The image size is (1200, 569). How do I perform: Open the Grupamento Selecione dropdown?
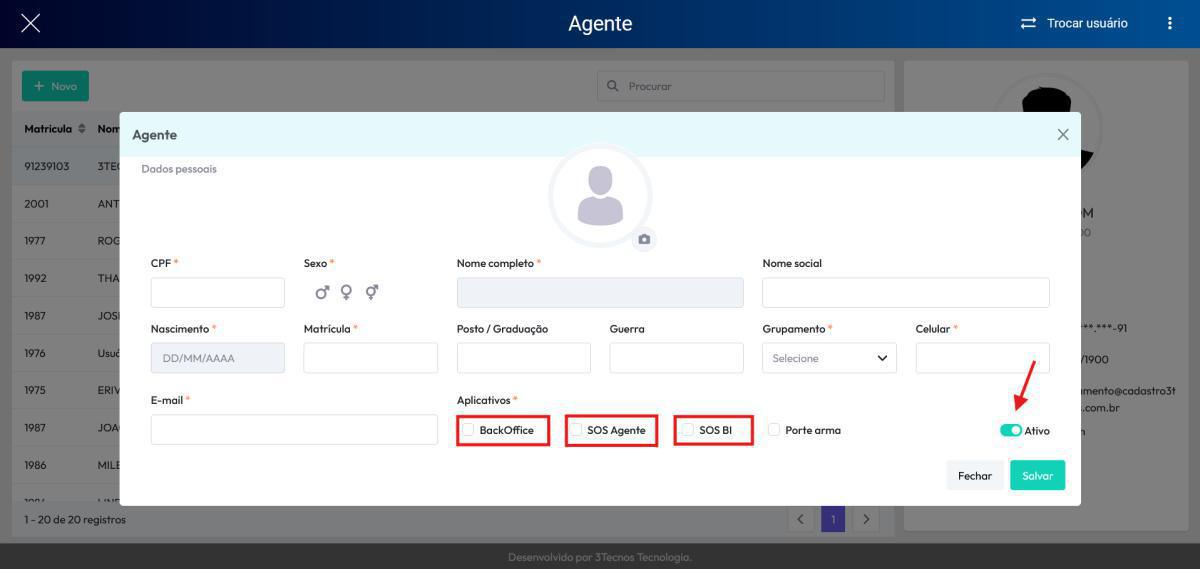[829, 358]
